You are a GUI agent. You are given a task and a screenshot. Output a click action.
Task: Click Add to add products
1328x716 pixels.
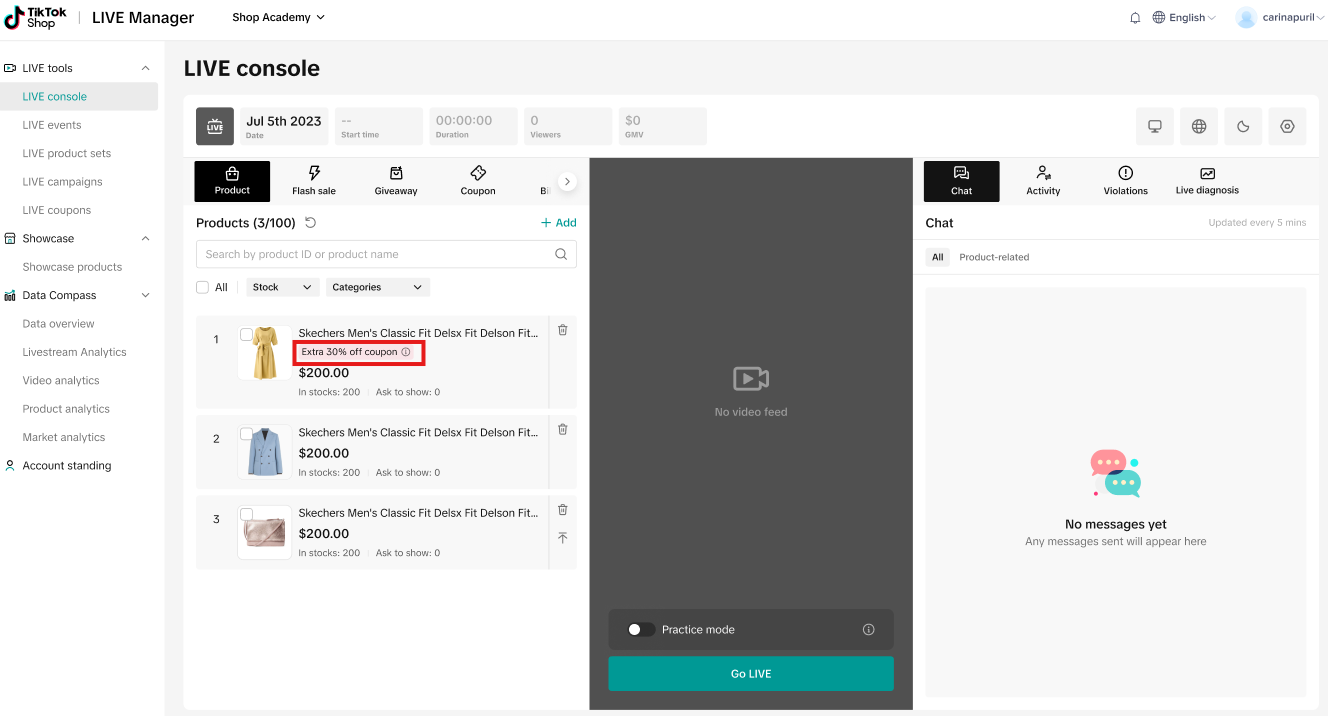pyautogui.click(x=558, y=223)
